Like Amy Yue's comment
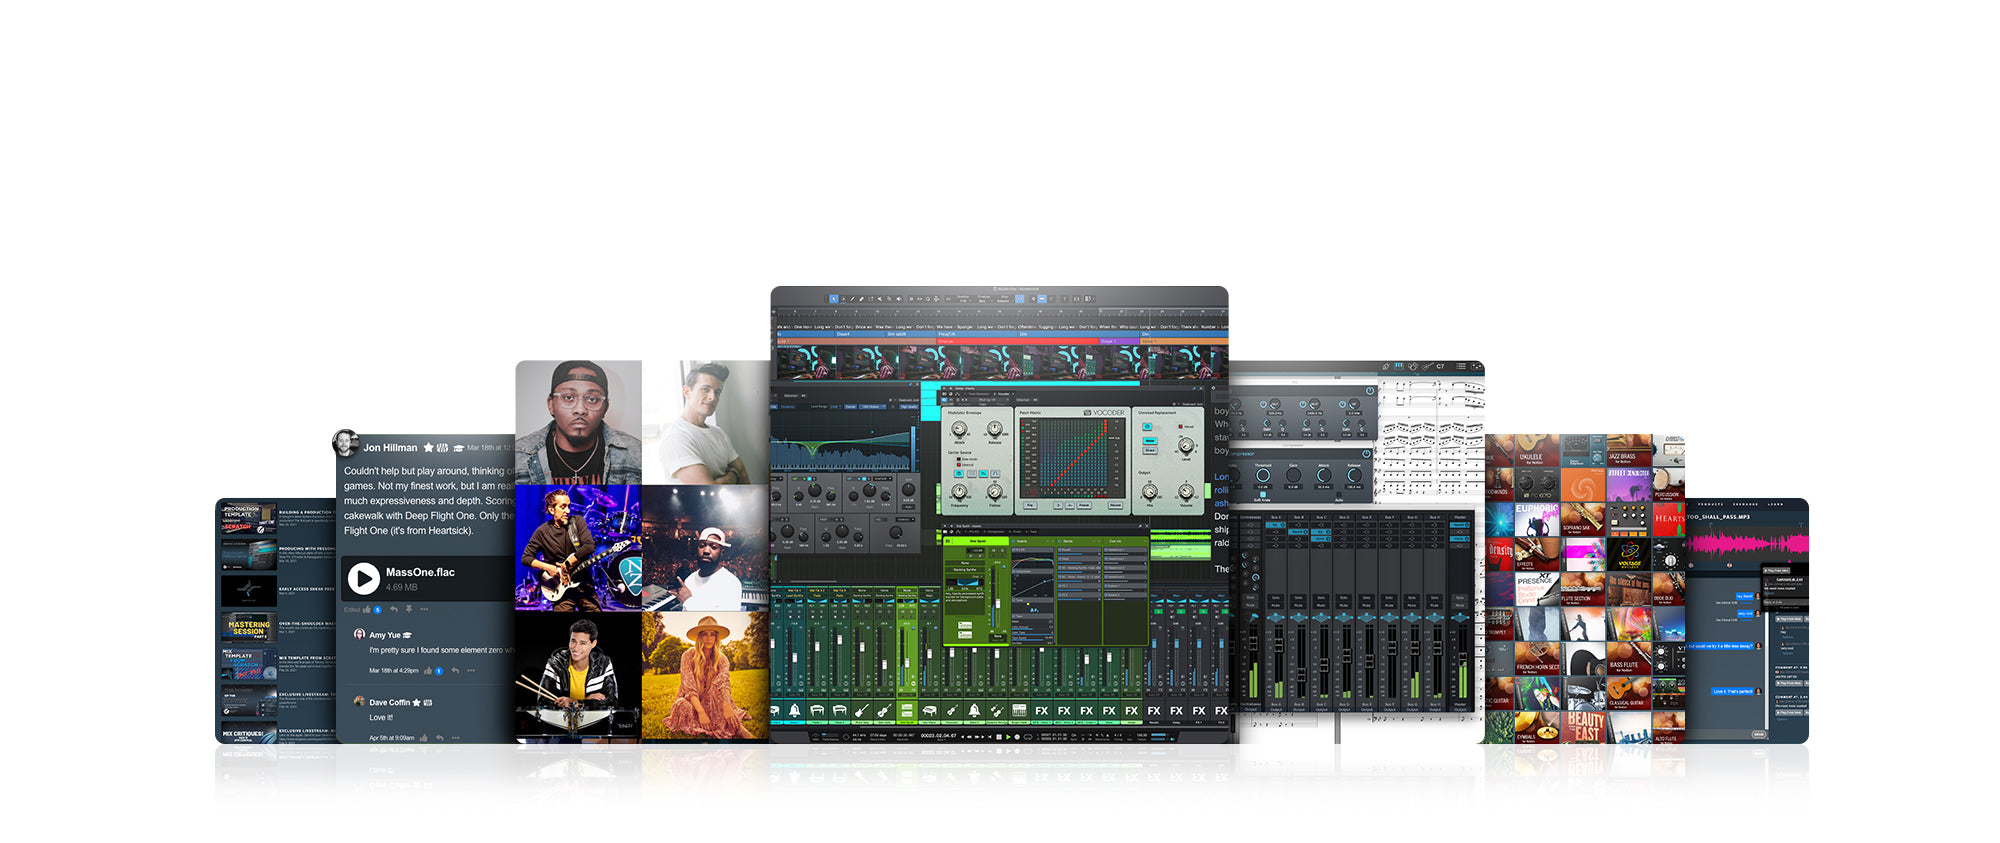The width and height of the screenshot is (2000, 843). pos(428,670)
